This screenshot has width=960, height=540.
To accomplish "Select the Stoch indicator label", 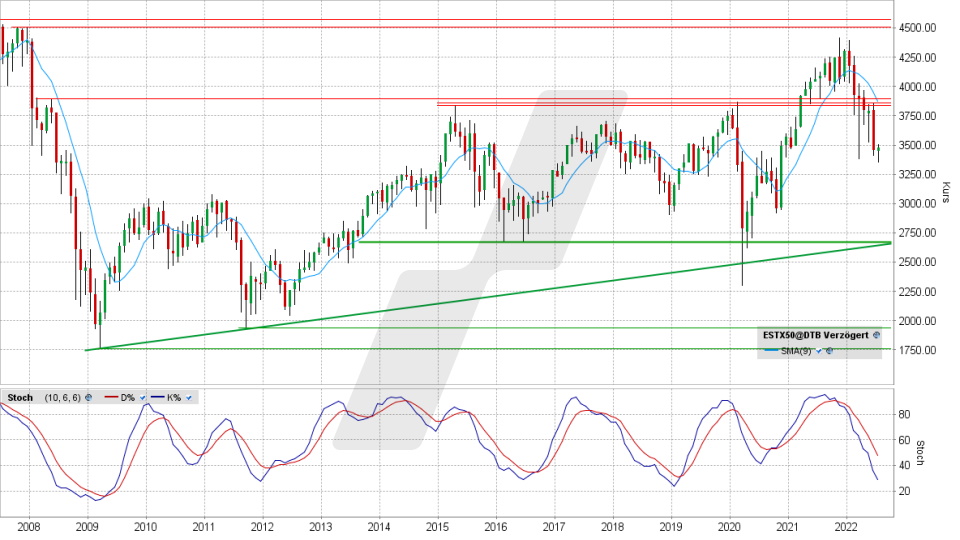I will pyautogui.click(x=20, y=397).
